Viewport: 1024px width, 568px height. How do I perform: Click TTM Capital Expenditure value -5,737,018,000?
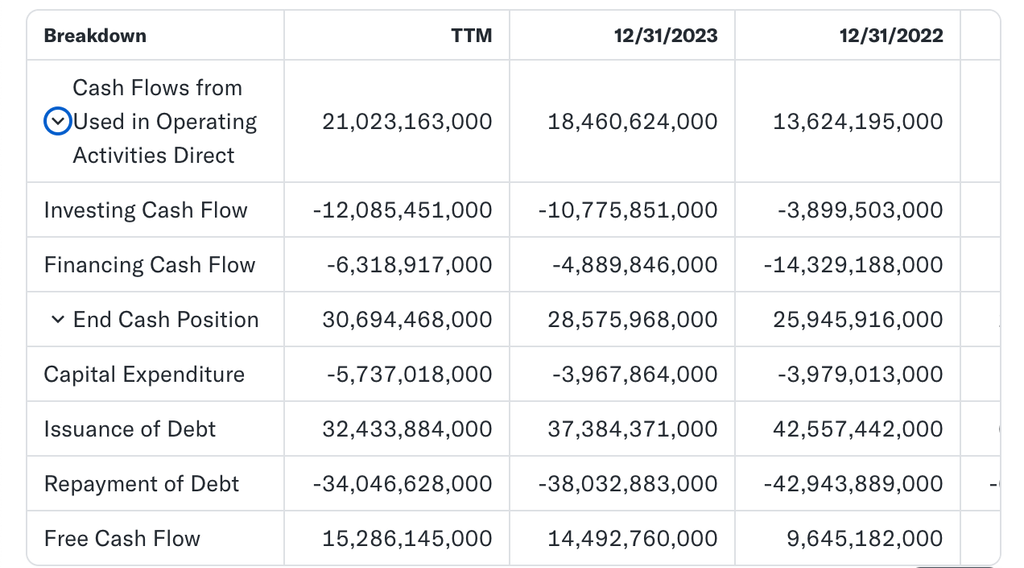[x=409, y=375]
